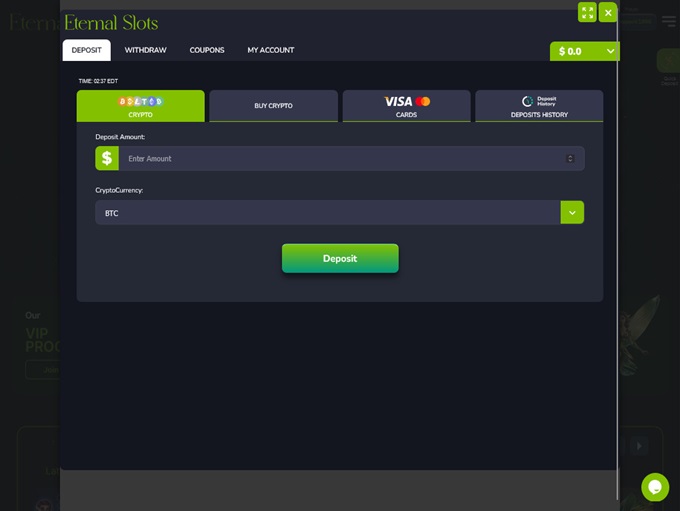680x511 pixels.
Task: Click the Deposit History clock icon
Action: (528, 101)
